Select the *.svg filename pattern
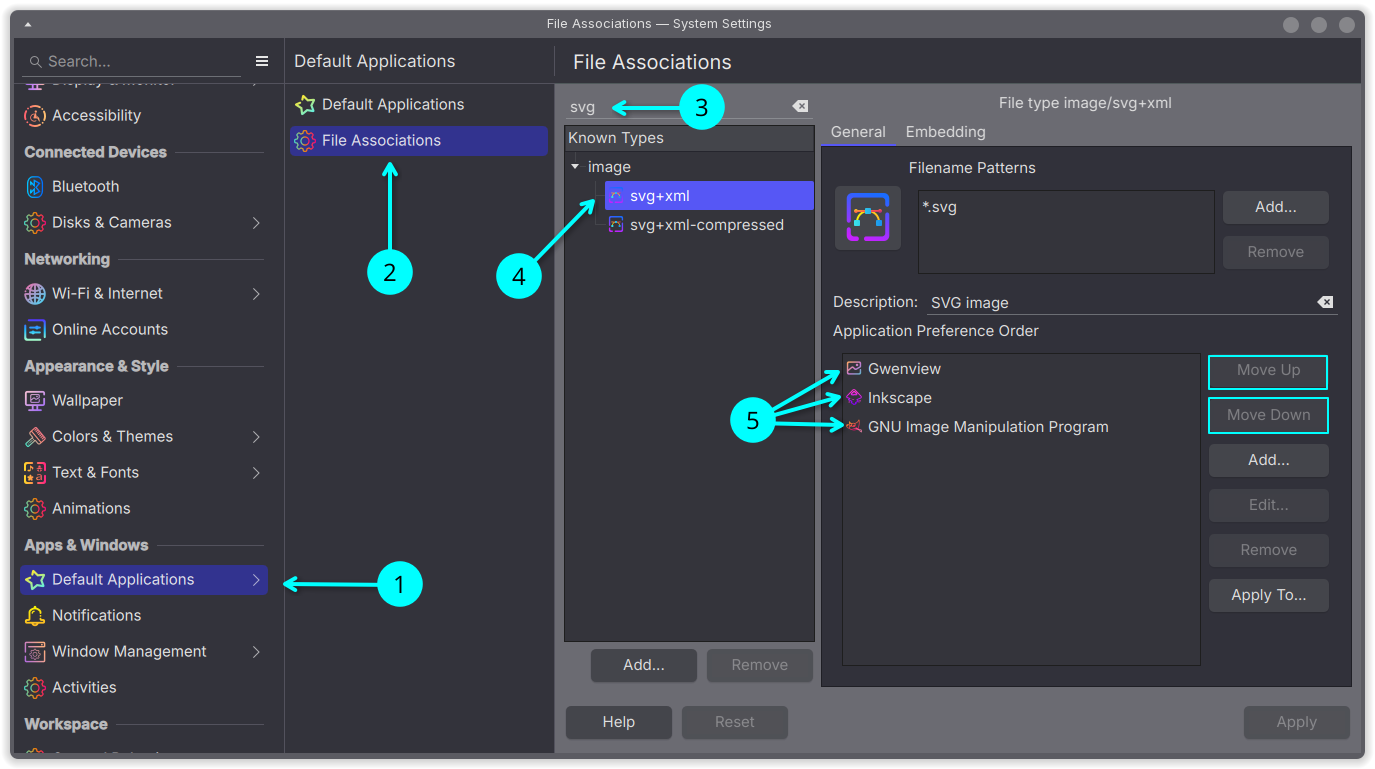The height and width of the screenshot is (769, 1375). click(x=939, y=207)
